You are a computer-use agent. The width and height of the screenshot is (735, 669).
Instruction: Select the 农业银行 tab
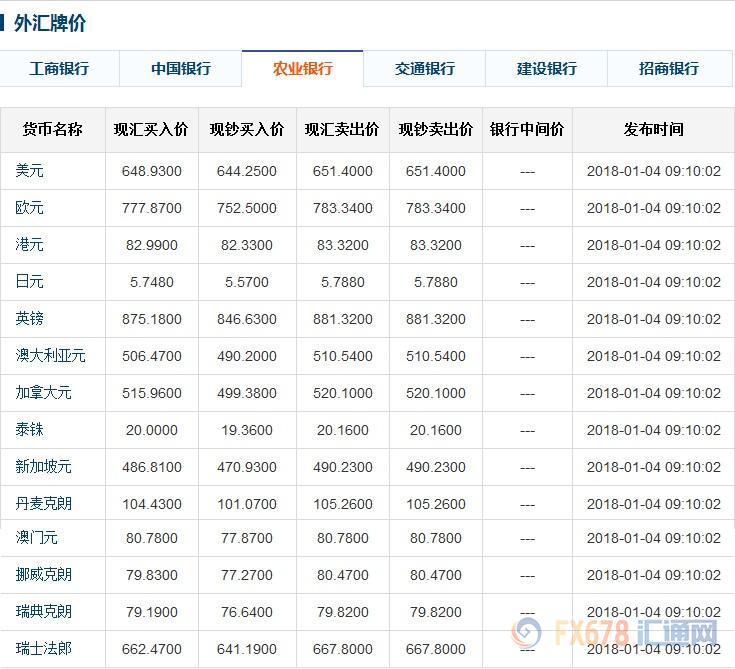tap(303, 68)
